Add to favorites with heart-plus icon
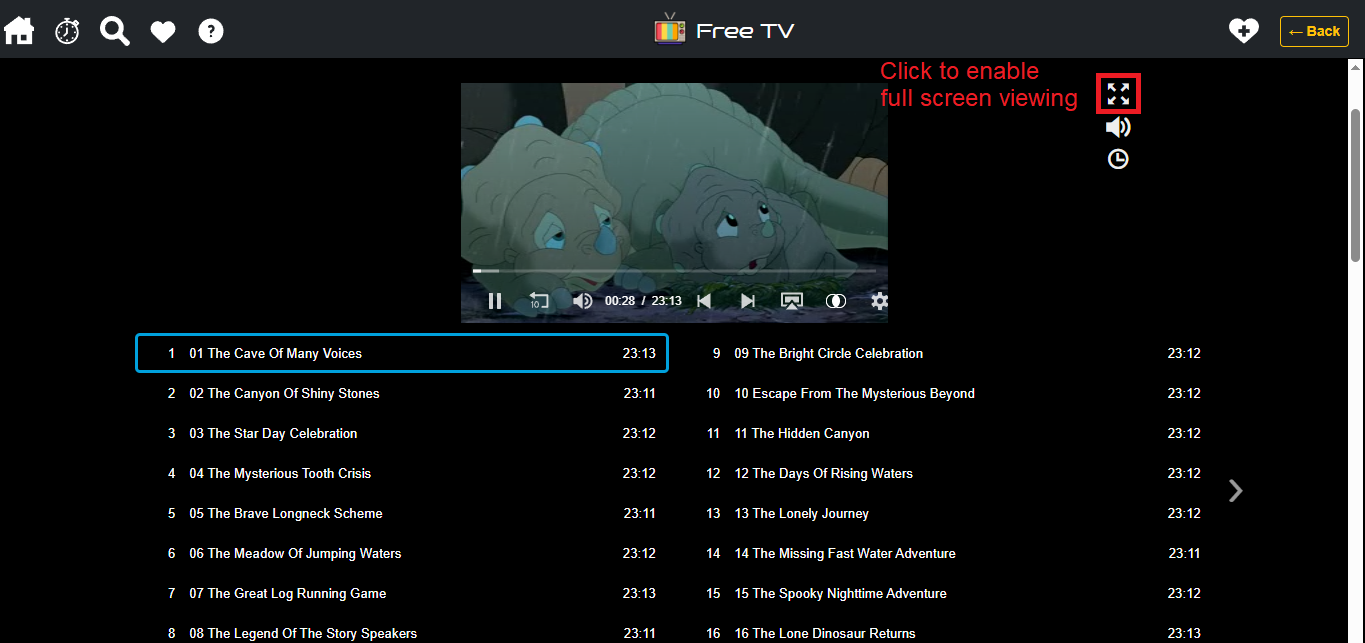This screenshot has height=643, width=1365. tap(1243, 31)
